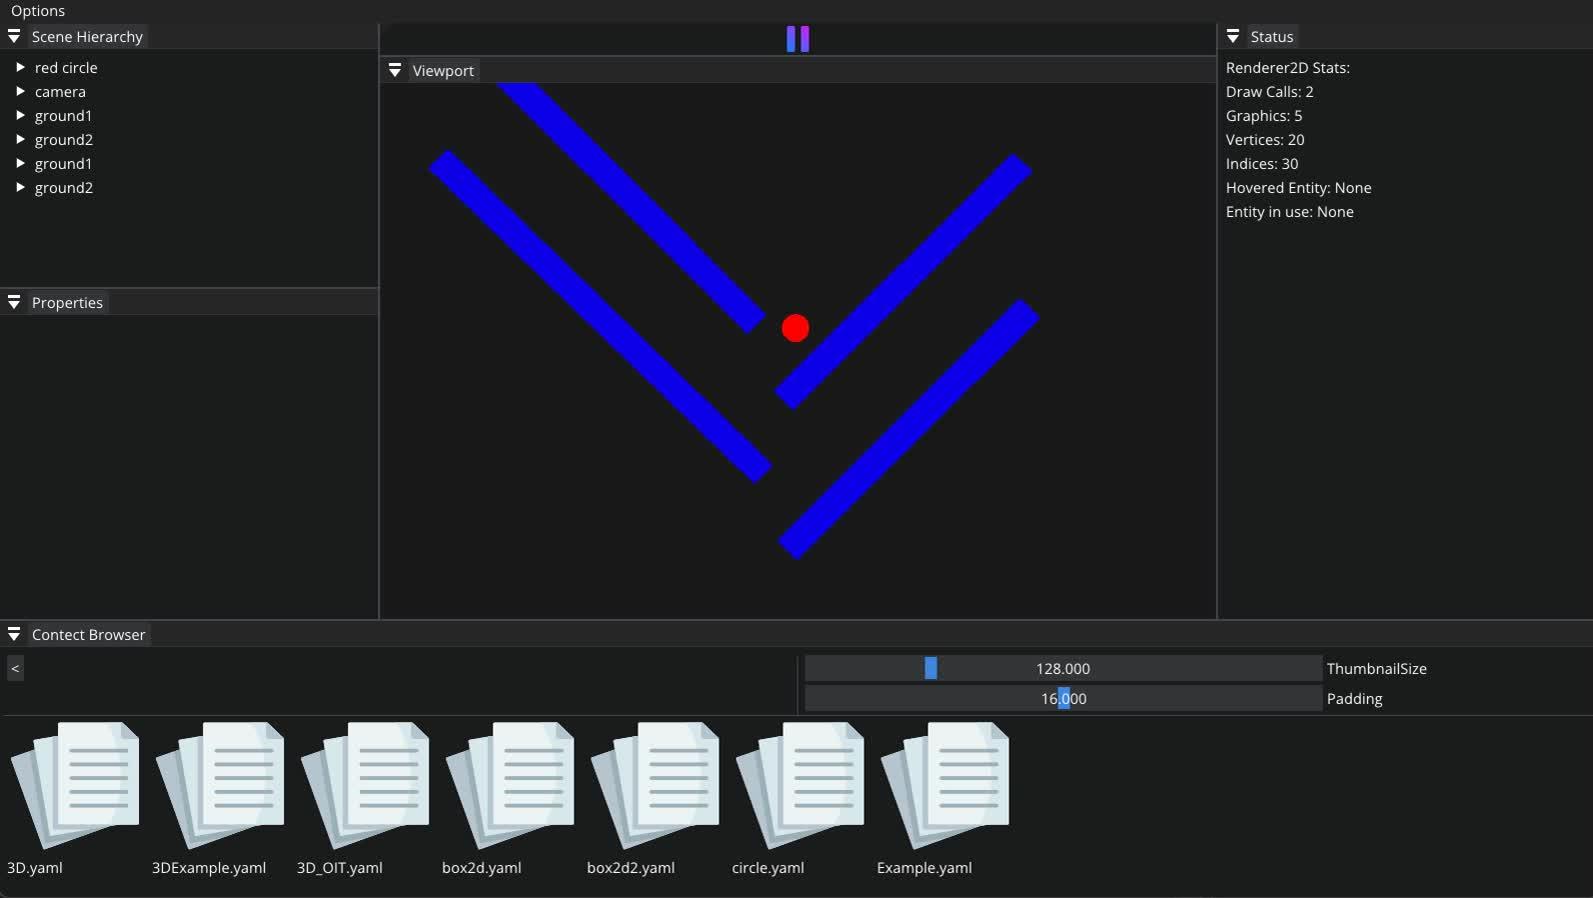Select the red circle in the viewport
Viewport: 1593px width, 898px height.
point(795,328)
